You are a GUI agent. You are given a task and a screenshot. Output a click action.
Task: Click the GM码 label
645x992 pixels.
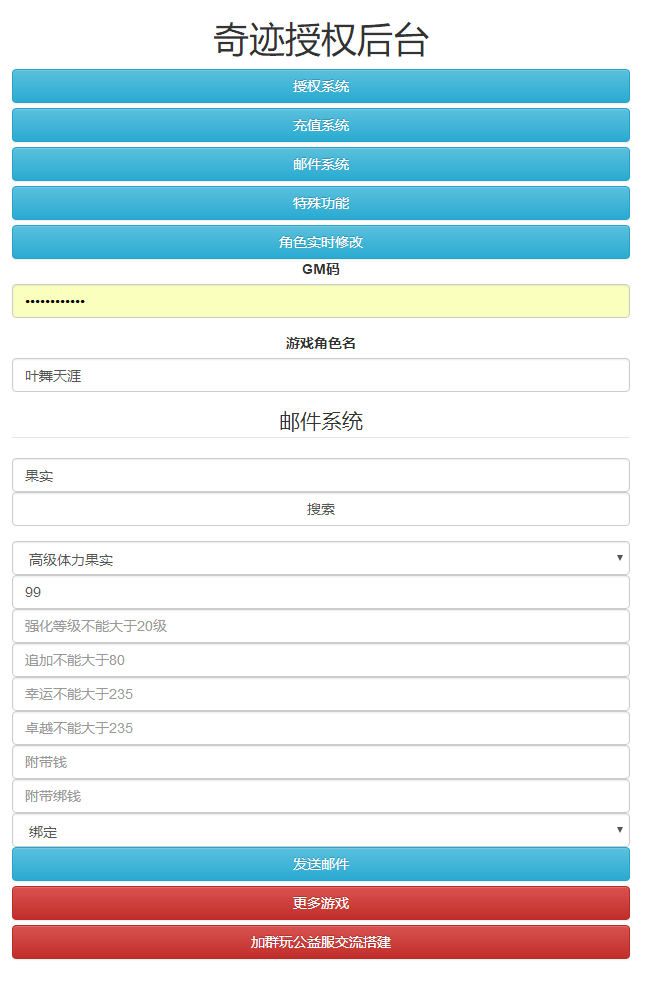click(x=321, y=270)
